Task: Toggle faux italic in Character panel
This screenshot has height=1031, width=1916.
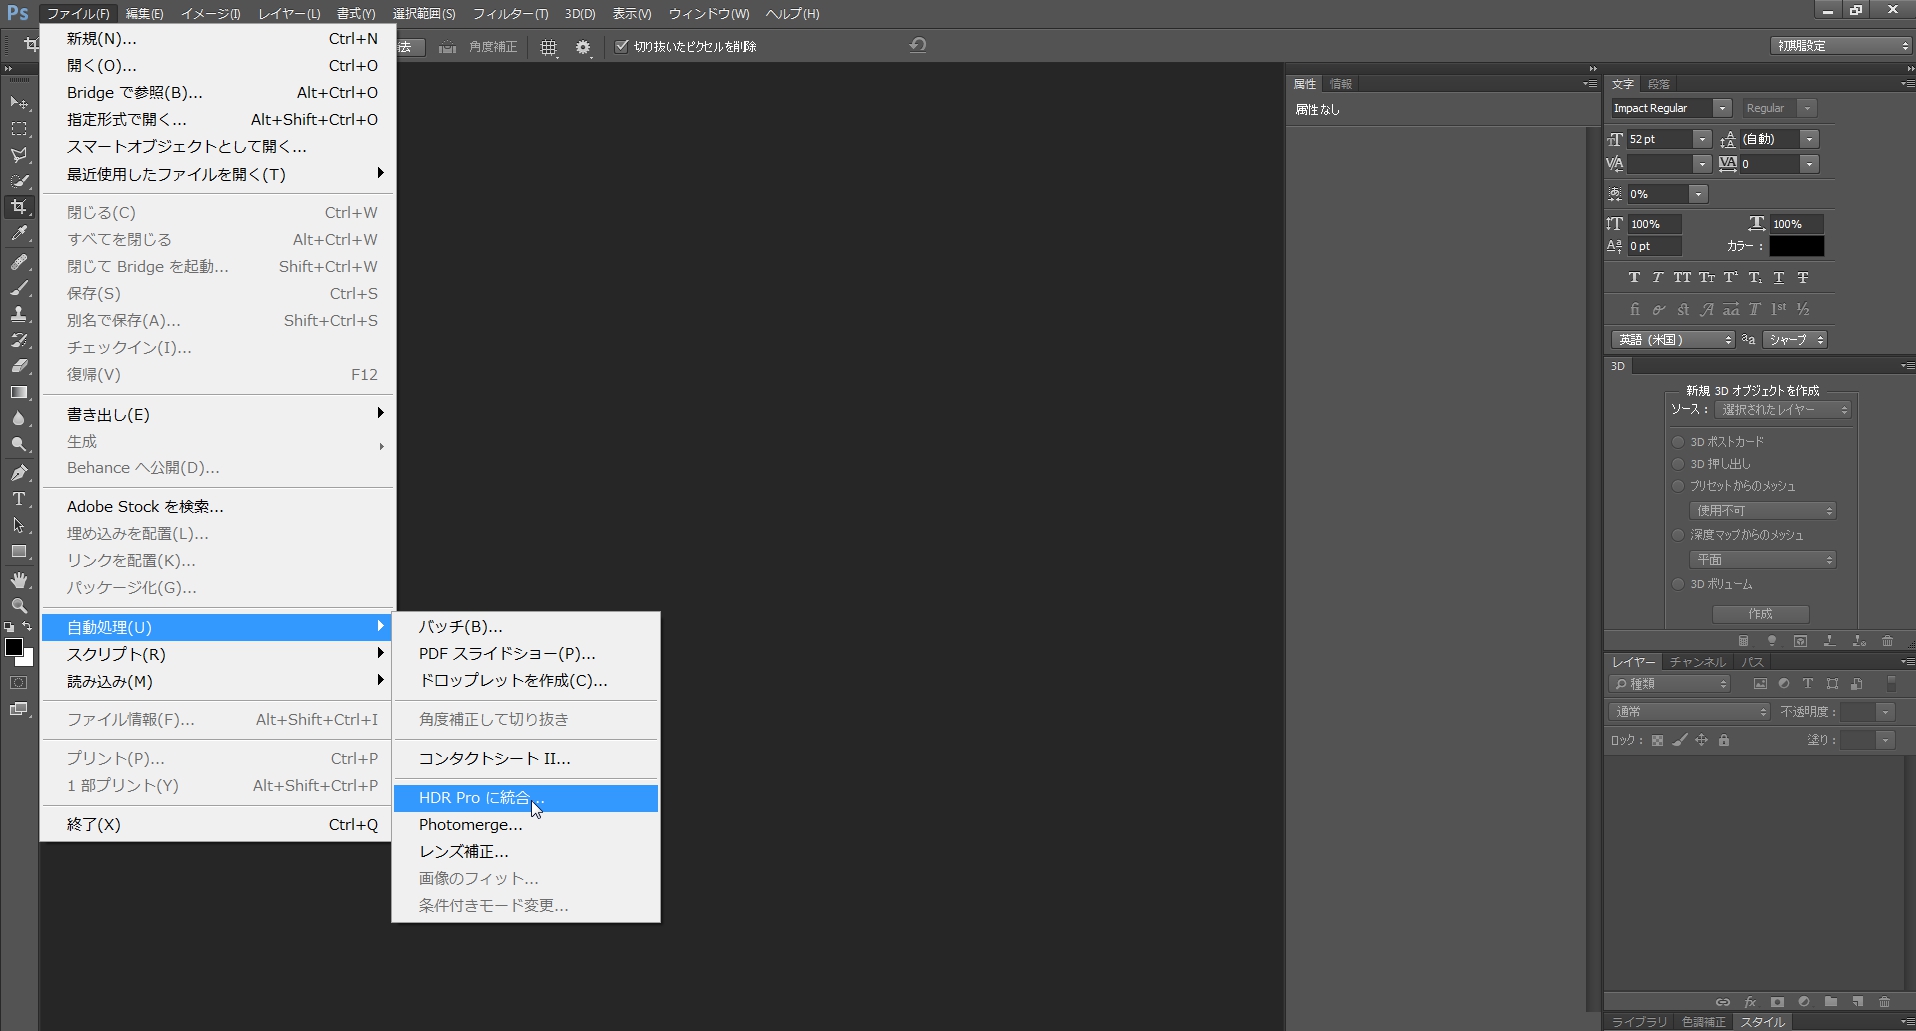Action: pos(1657,277)
